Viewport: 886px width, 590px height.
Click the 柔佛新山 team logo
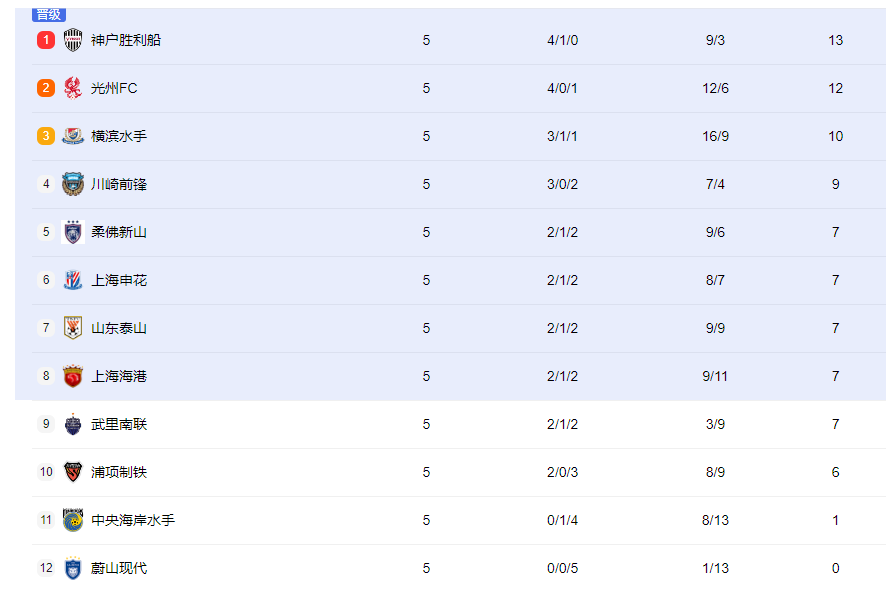tap(72, 232)
